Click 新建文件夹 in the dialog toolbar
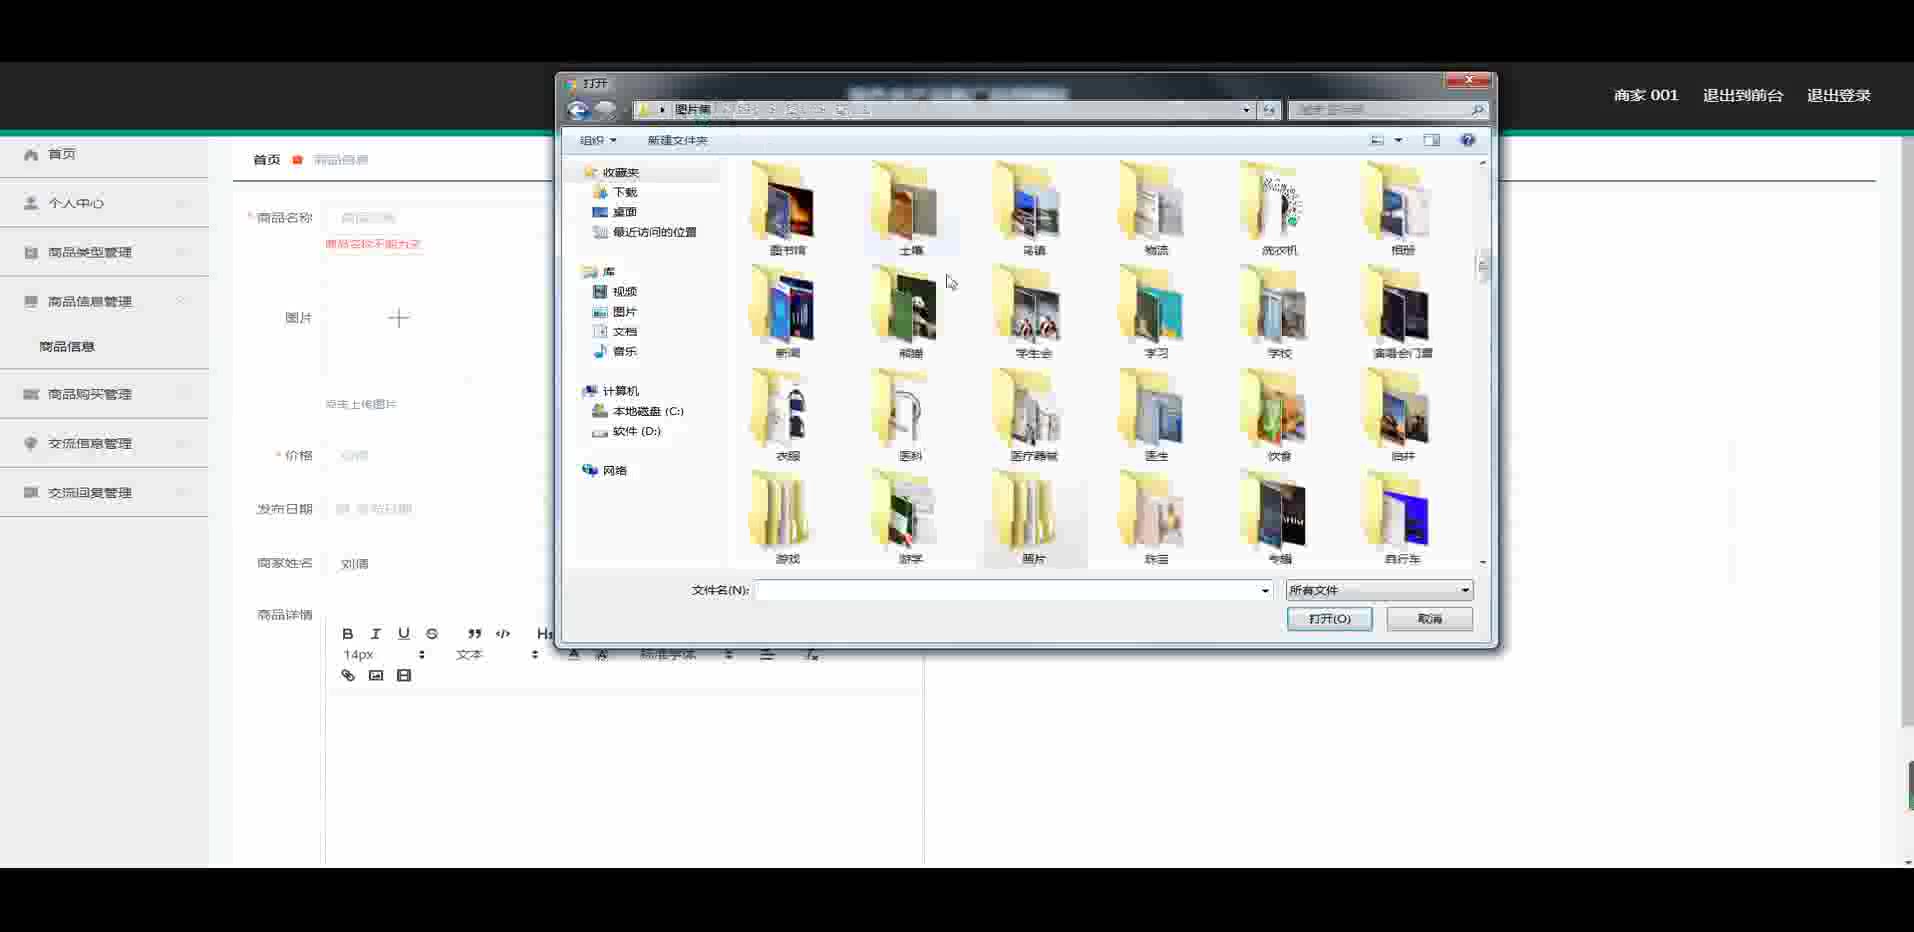 coord(677,140)
